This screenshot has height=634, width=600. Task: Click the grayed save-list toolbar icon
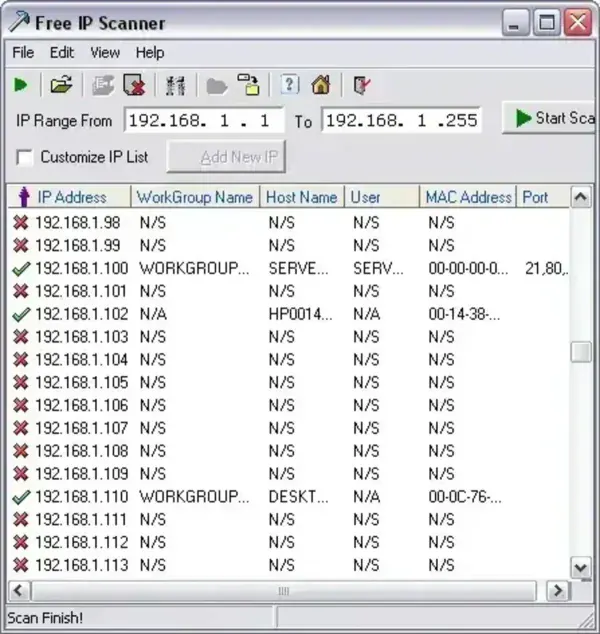point(103,85)
